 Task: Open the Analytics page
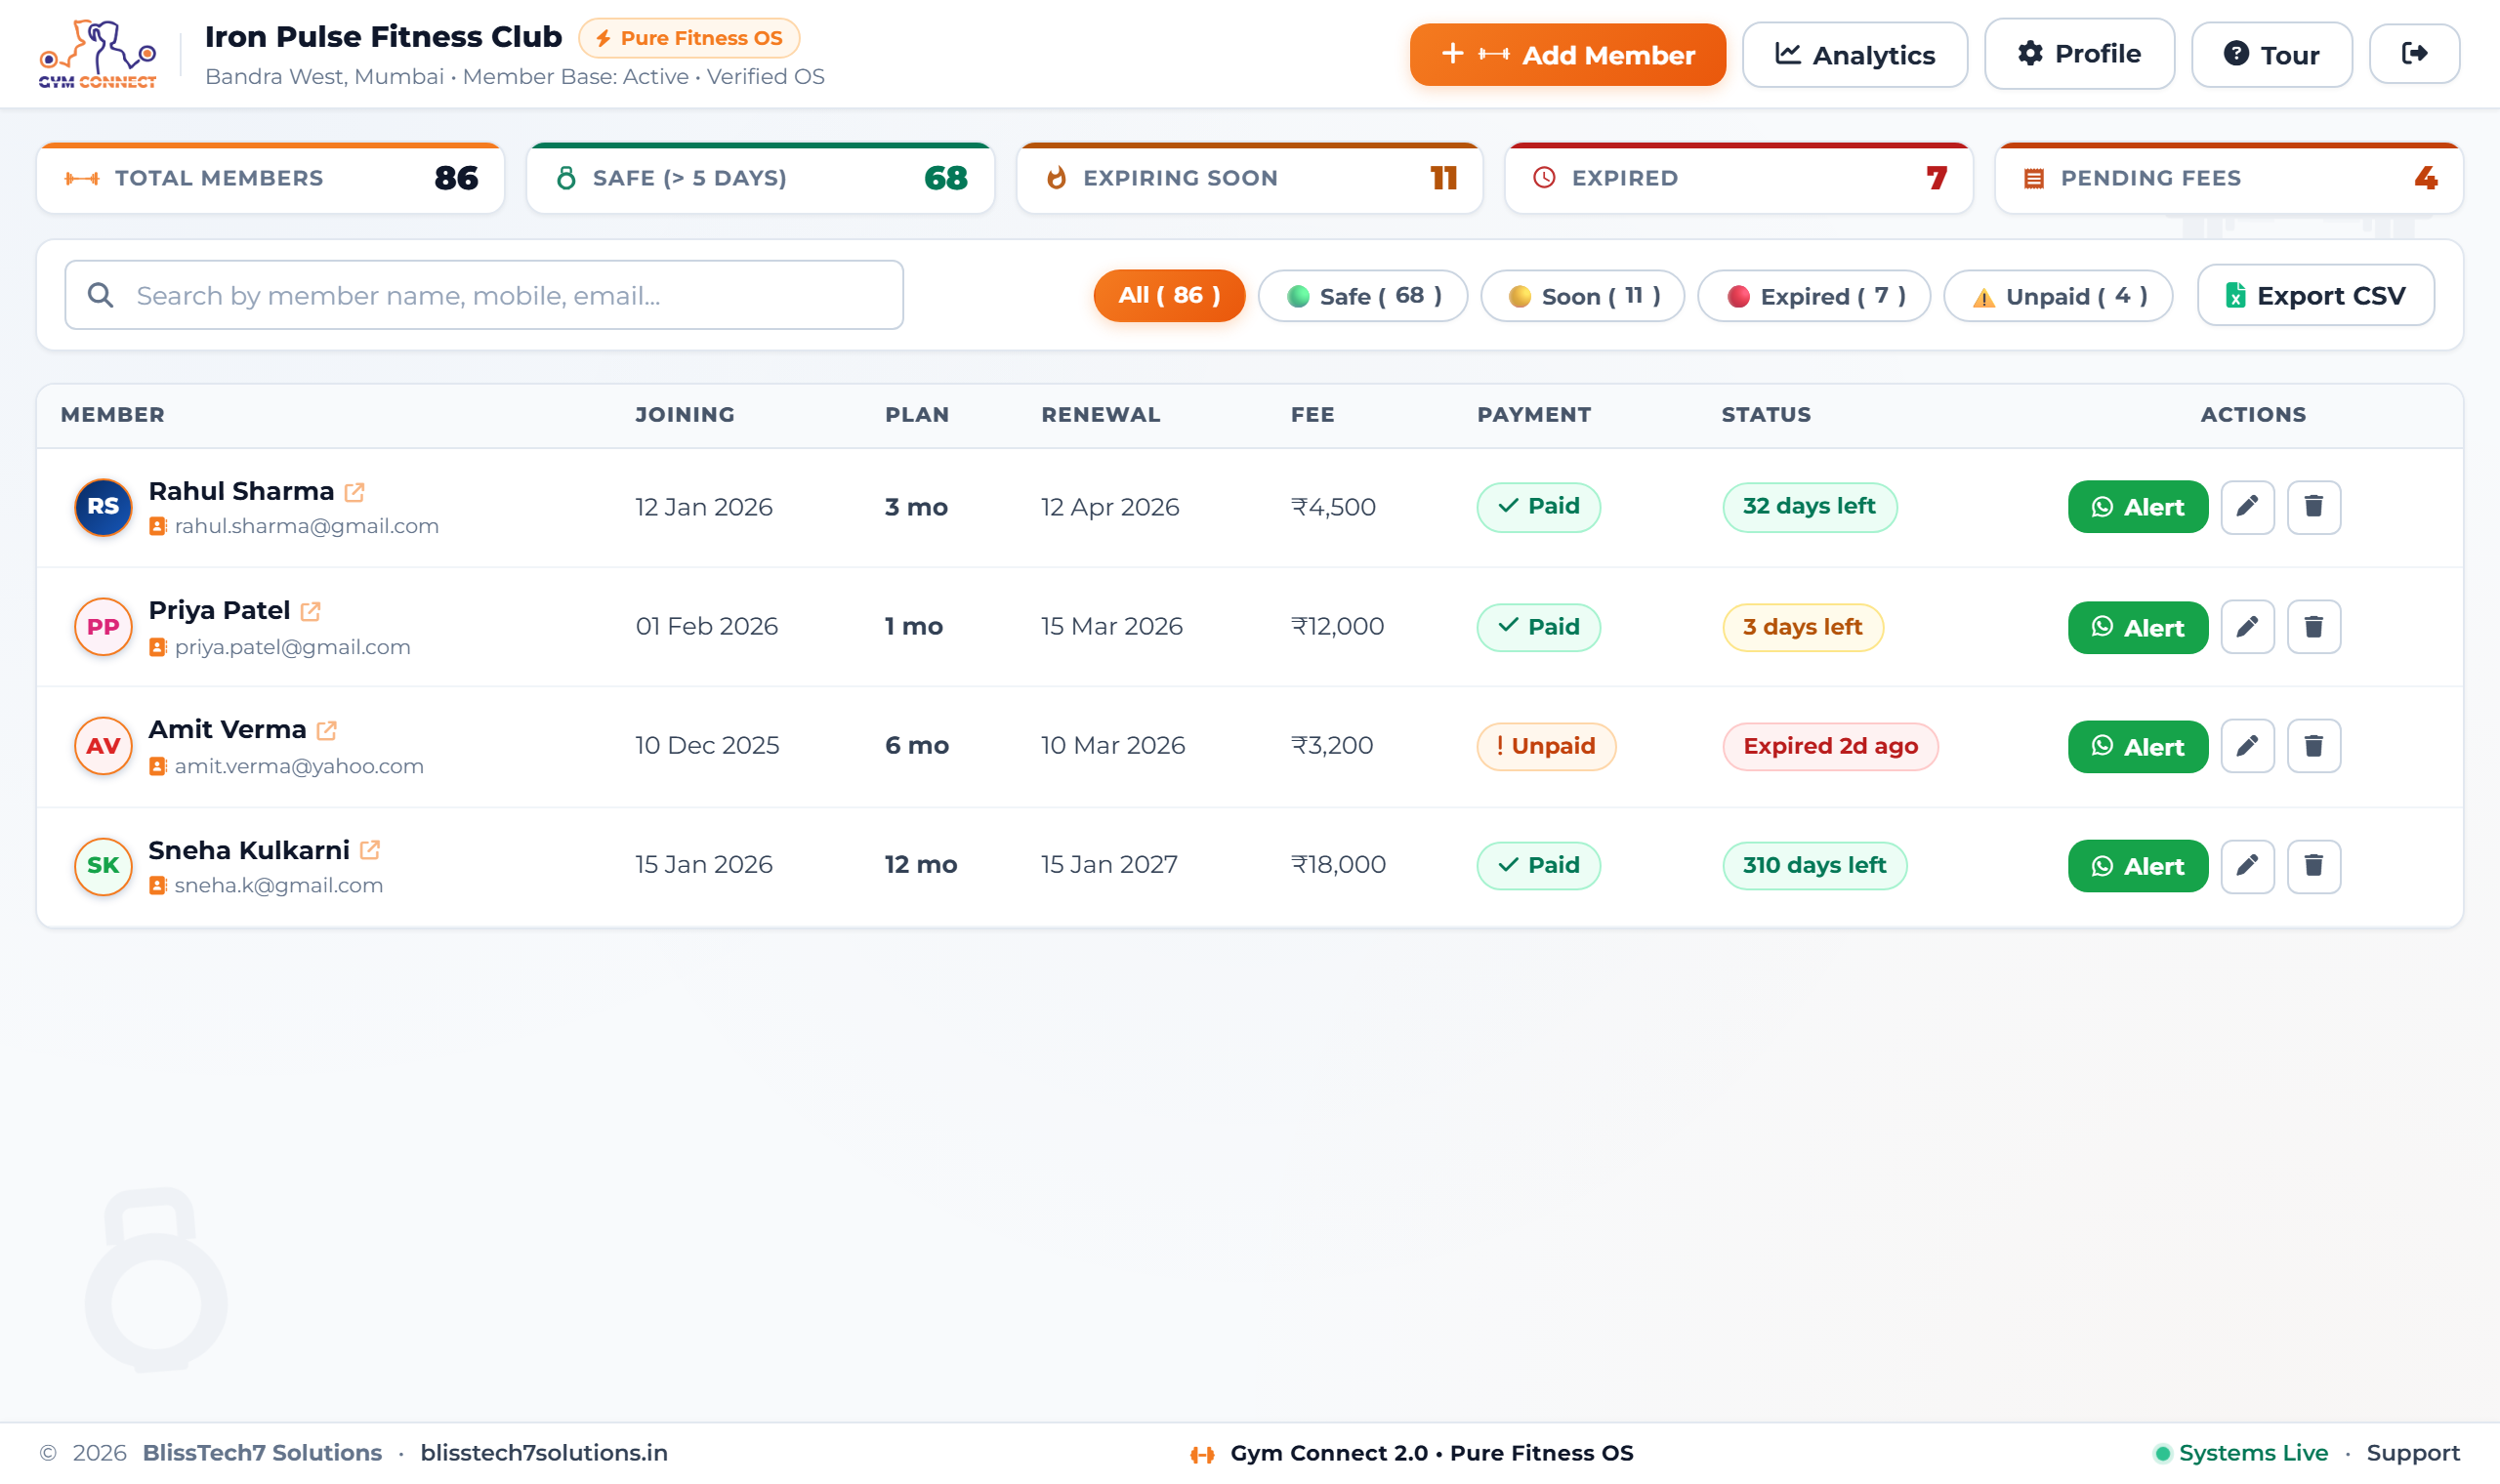point(1855,55)
